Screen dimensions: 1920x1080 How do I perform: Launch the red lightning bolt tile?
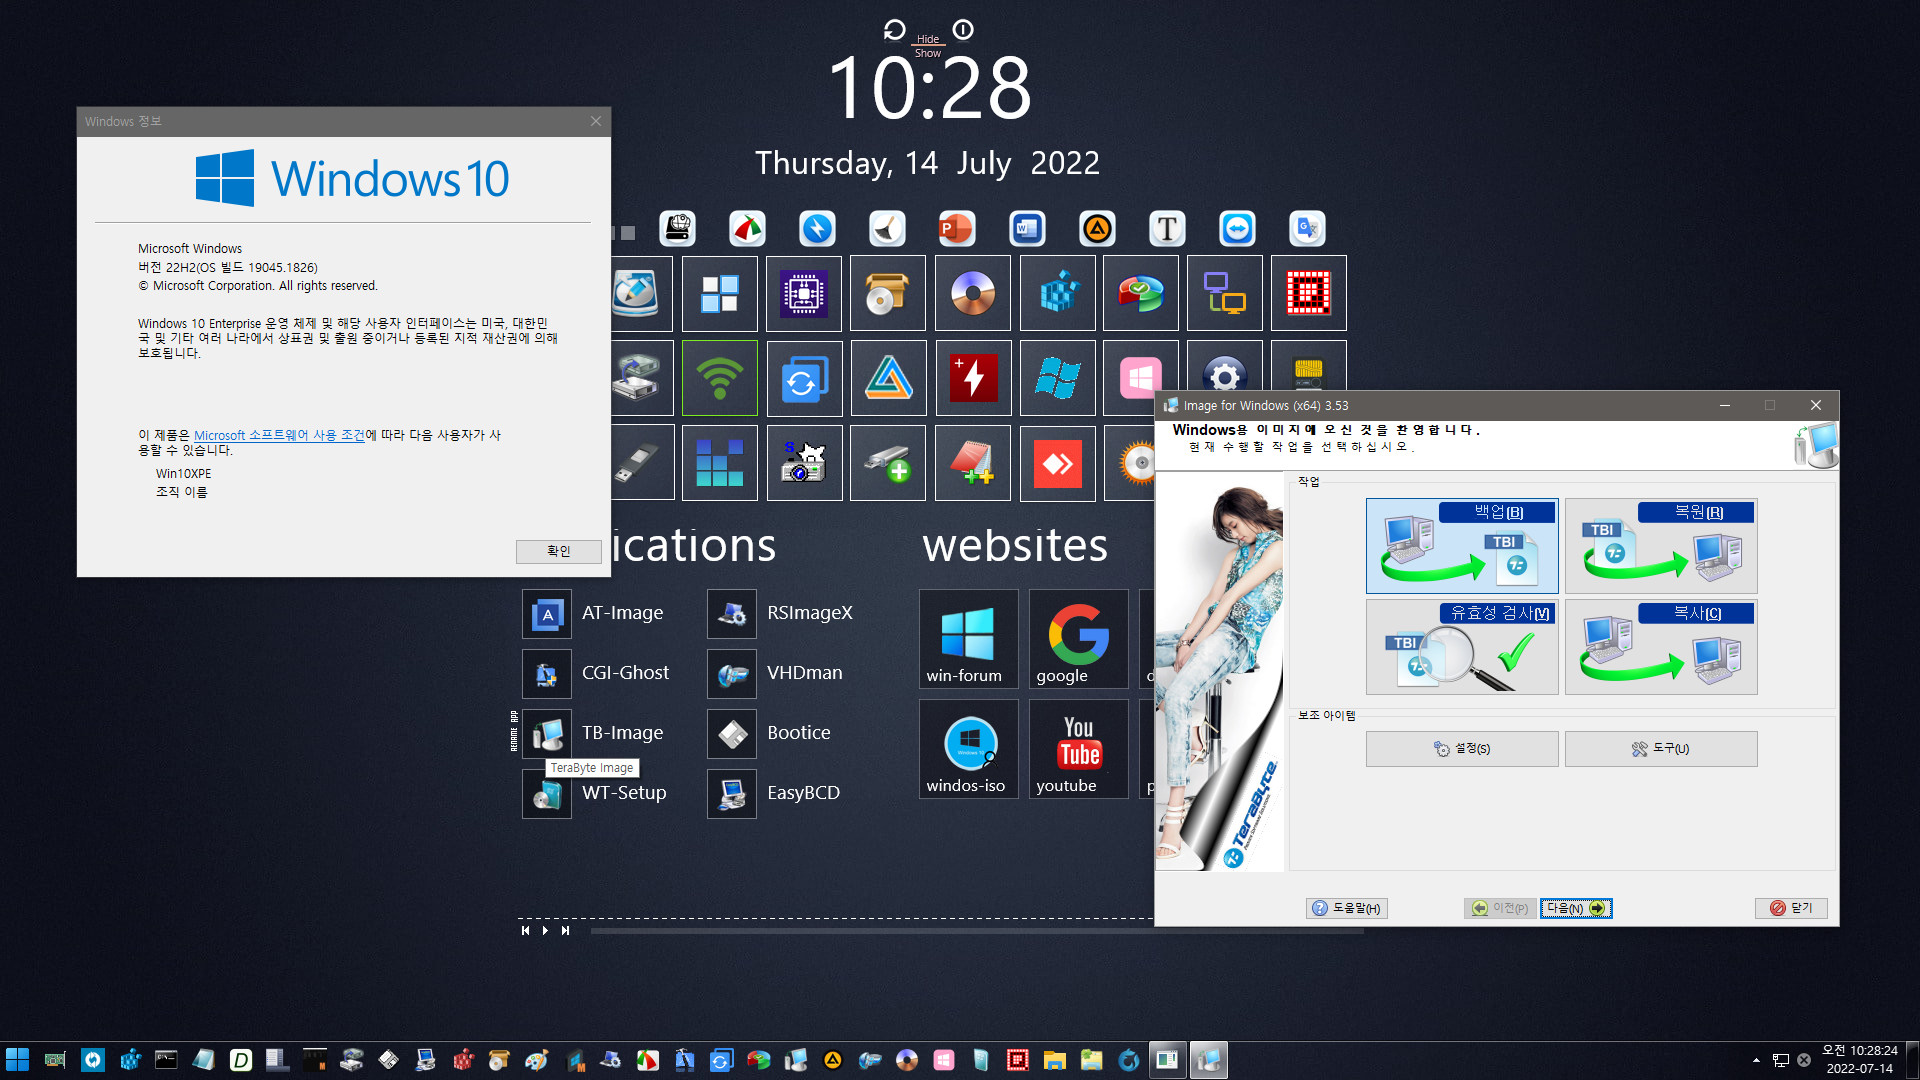click(973, 378)
